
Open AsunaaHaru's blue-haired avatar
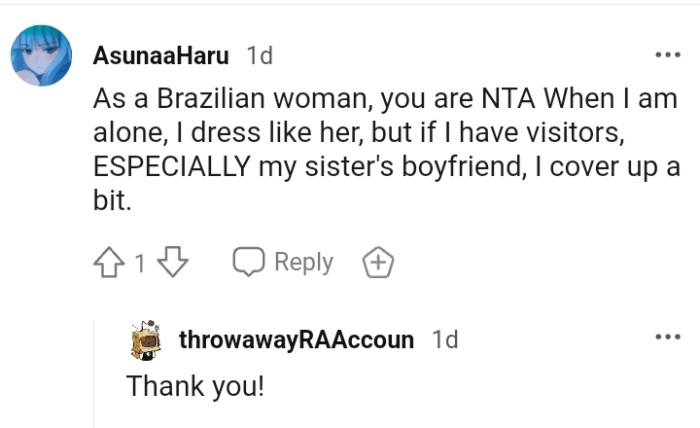click(41, 56)
